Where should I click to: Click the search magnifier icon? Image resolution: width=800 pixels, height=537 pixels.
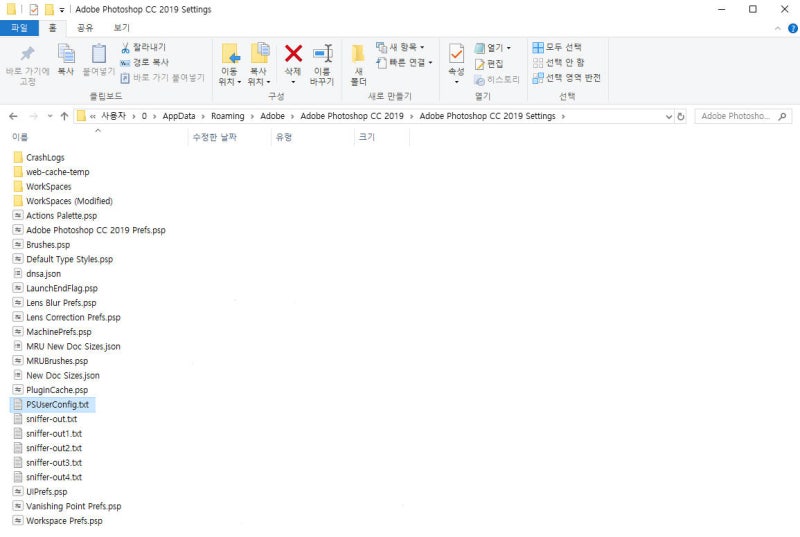pyautogui.click(x=782, y=116)
